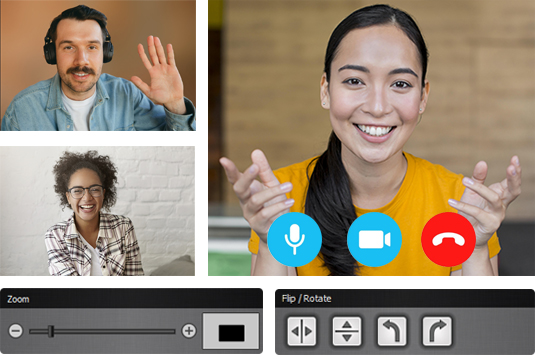Select the main video of woman in yellow

coord(372,138)
